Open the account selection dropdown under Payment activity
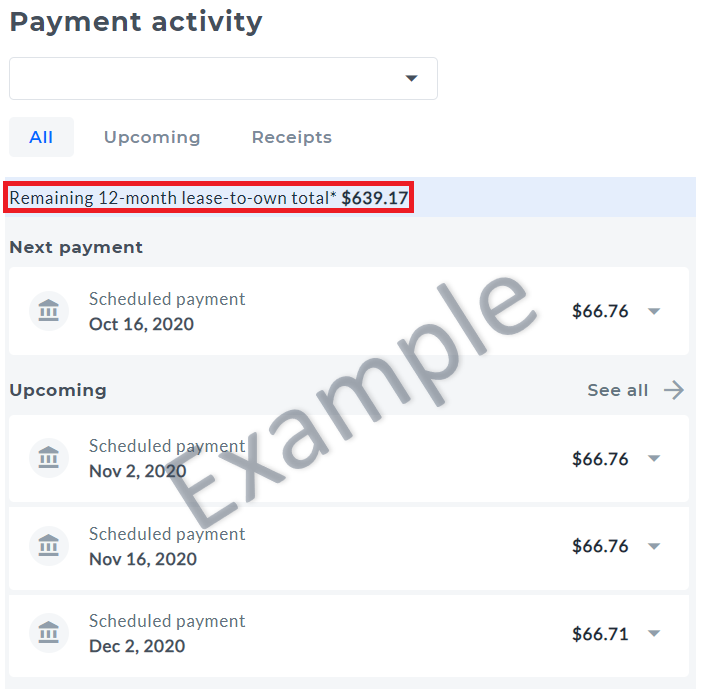 (x=223, y=78)
